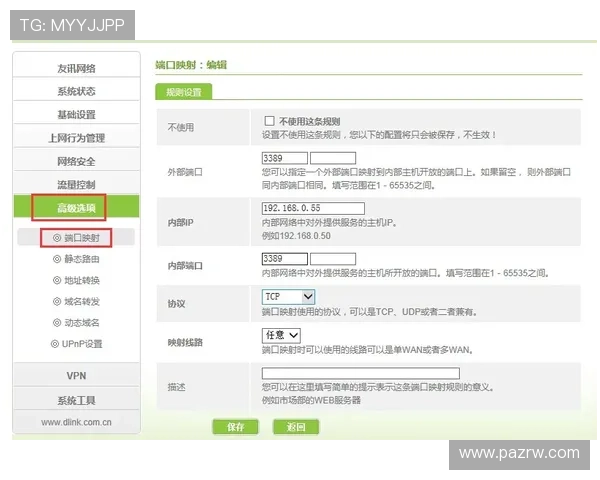This screenshot has height=480, width=600.
Task: Click the 外部端口 row label
Action: pyautogui.click(x=185, y=172)
